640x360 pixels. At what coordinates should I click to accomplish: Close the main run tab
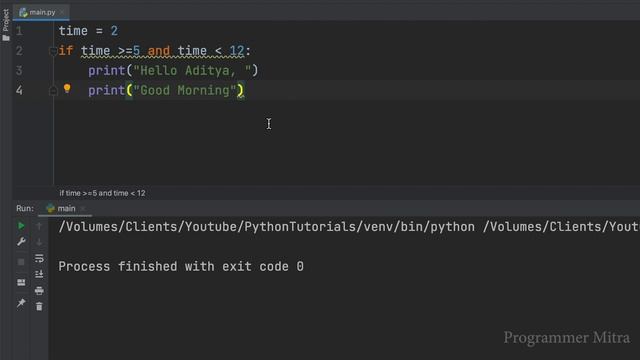click(x=83, y=209)
